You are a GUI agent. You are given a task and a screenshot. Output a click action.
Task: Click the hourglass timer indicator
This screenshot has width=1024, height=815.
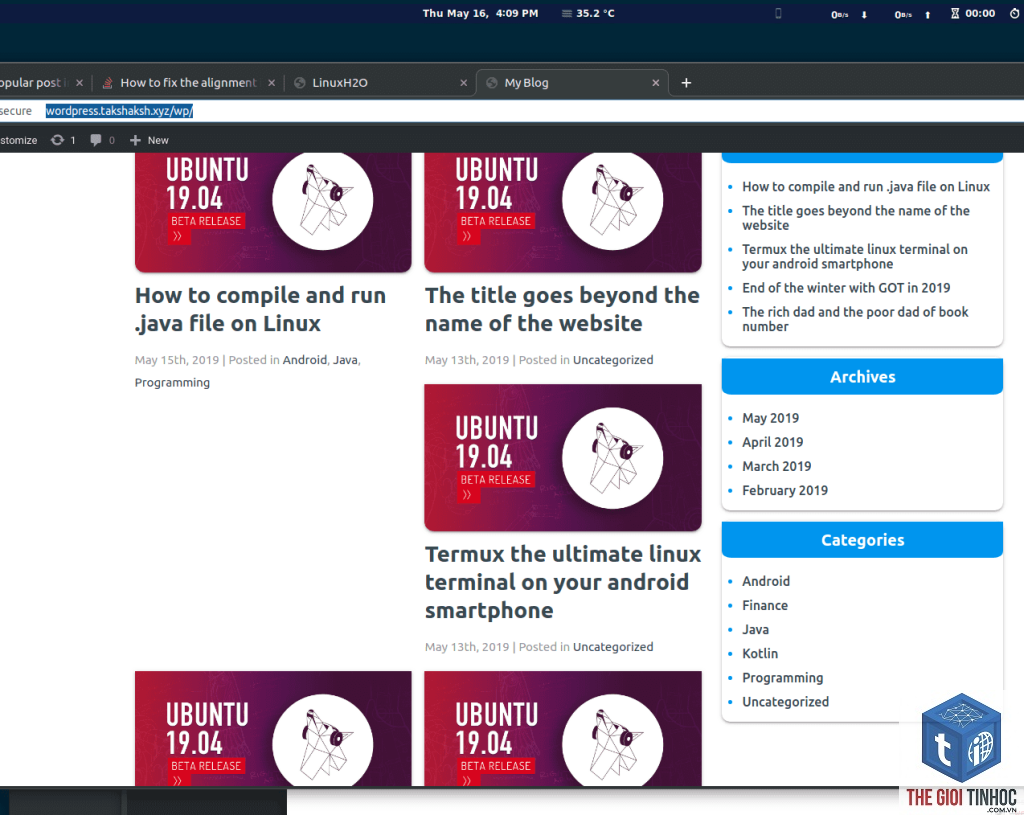tap(972, 13)
